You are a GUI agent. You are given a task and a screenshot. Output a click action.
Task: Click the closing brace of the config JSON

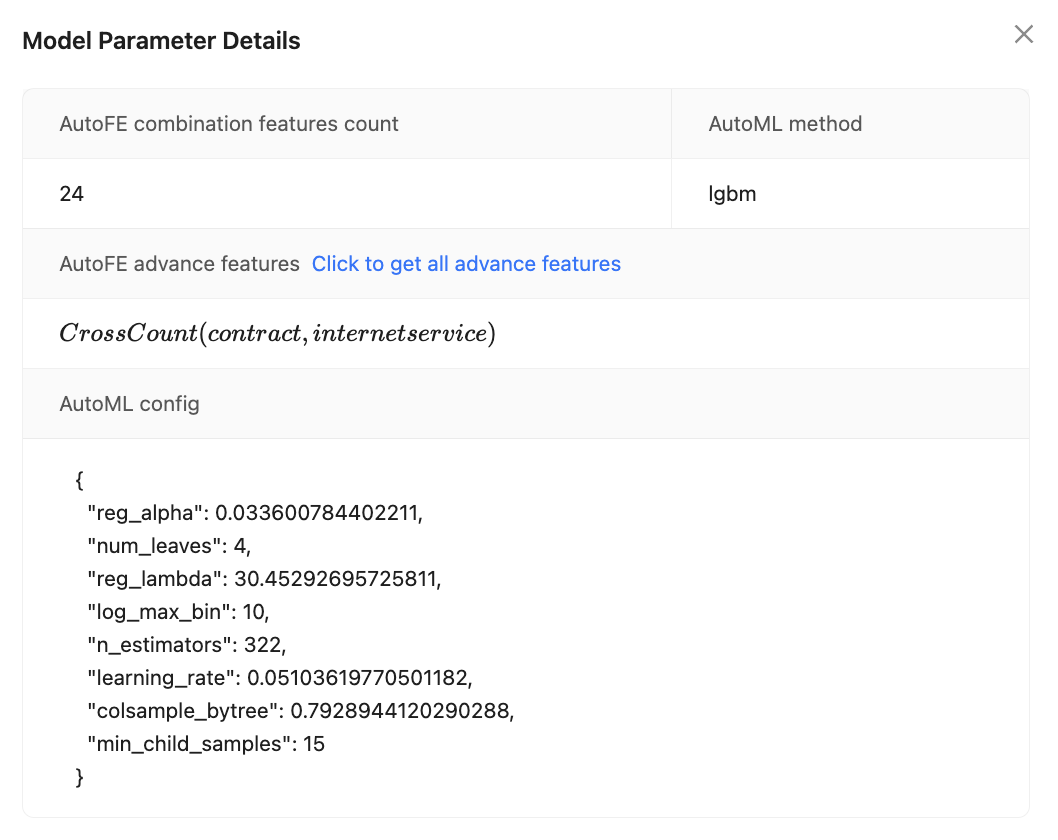(x=80, y=777)
